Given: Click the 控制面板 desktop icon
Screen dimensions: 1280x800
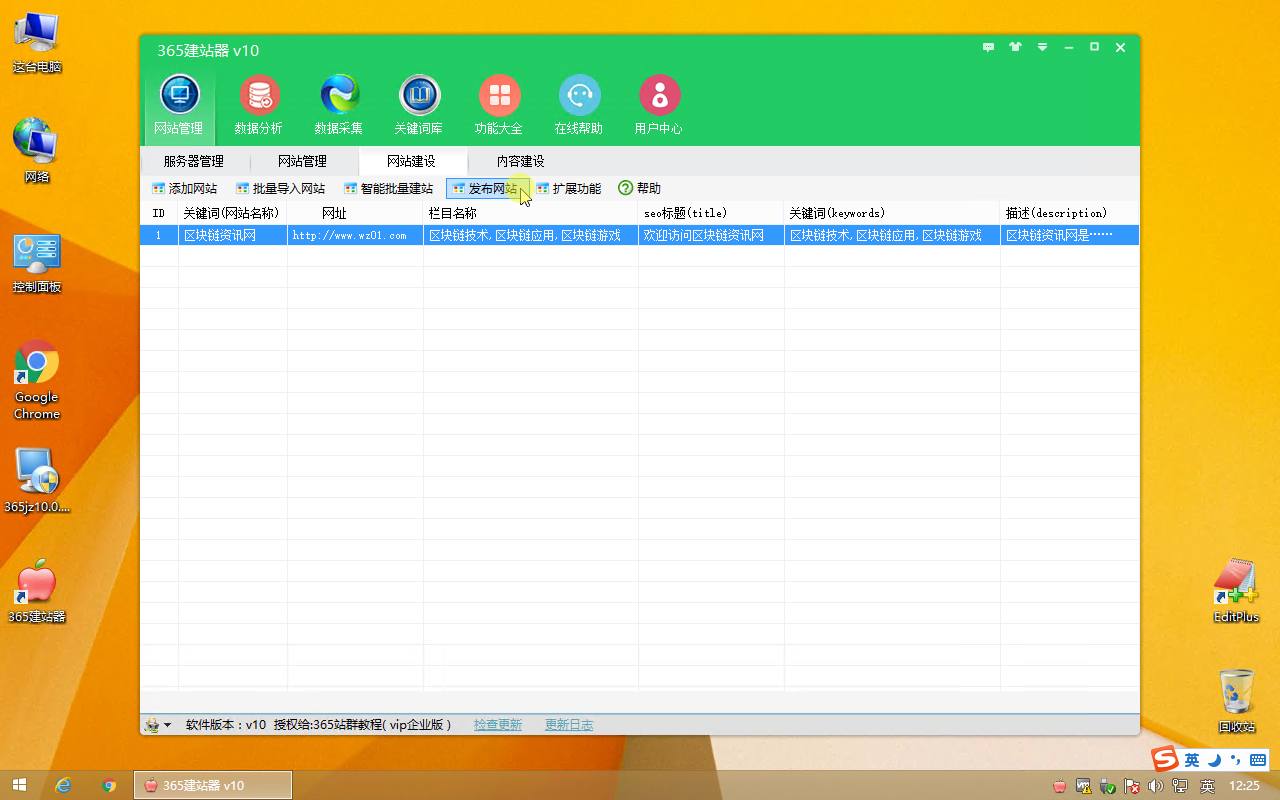Looking at the screenshot, I should (x=37, y=262).
